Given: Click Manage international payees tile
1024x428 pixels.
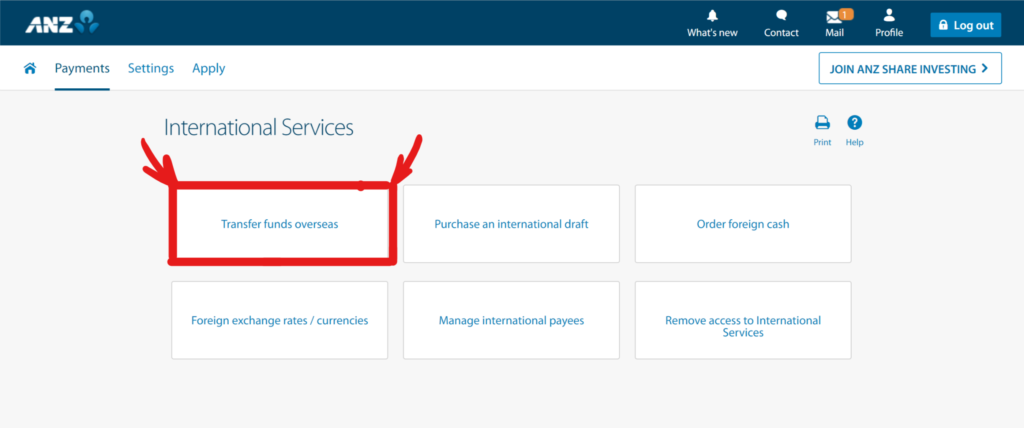Looking at the screenshot, I should point(511,321).
